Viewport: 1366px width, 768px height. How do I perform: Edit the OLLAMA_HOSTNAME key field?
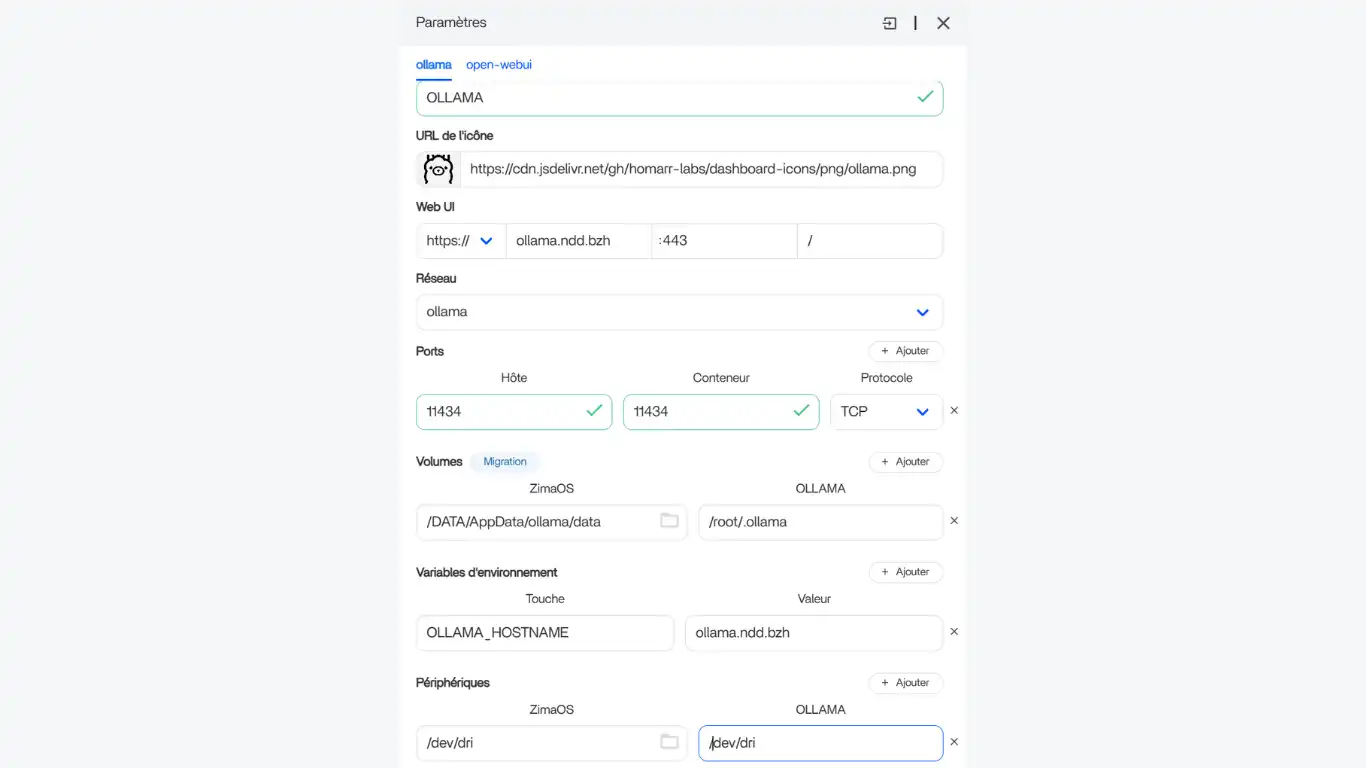click(x=545, y=633)
